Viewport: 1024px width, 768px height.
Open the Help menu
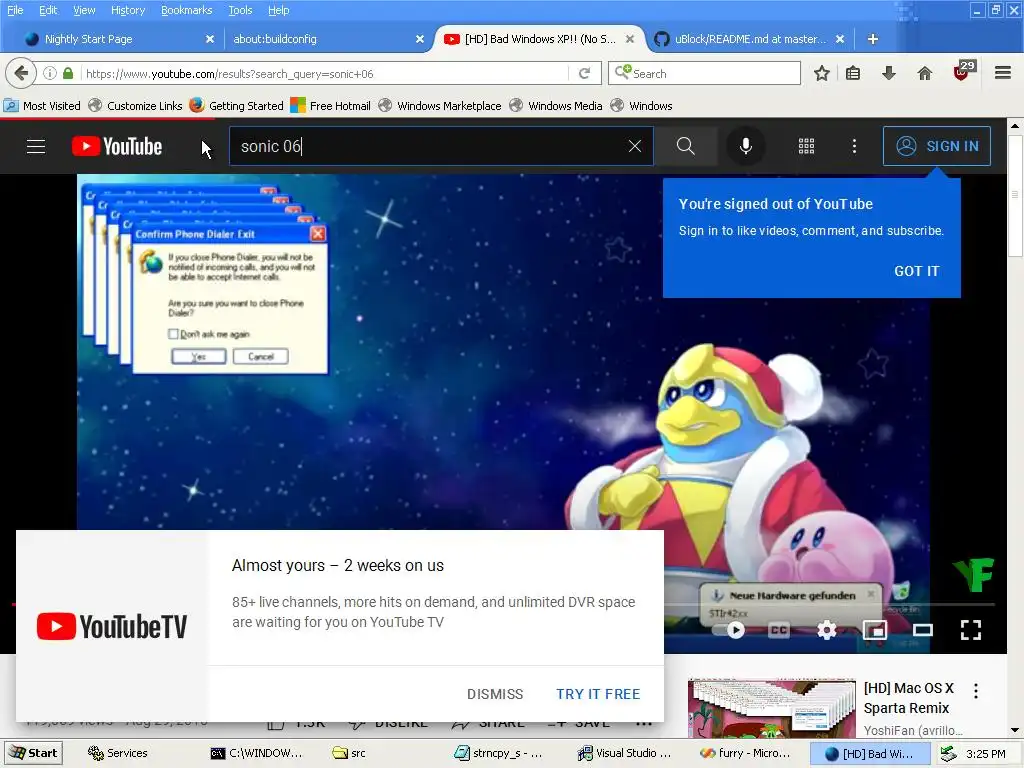click(x=279, y=10)
